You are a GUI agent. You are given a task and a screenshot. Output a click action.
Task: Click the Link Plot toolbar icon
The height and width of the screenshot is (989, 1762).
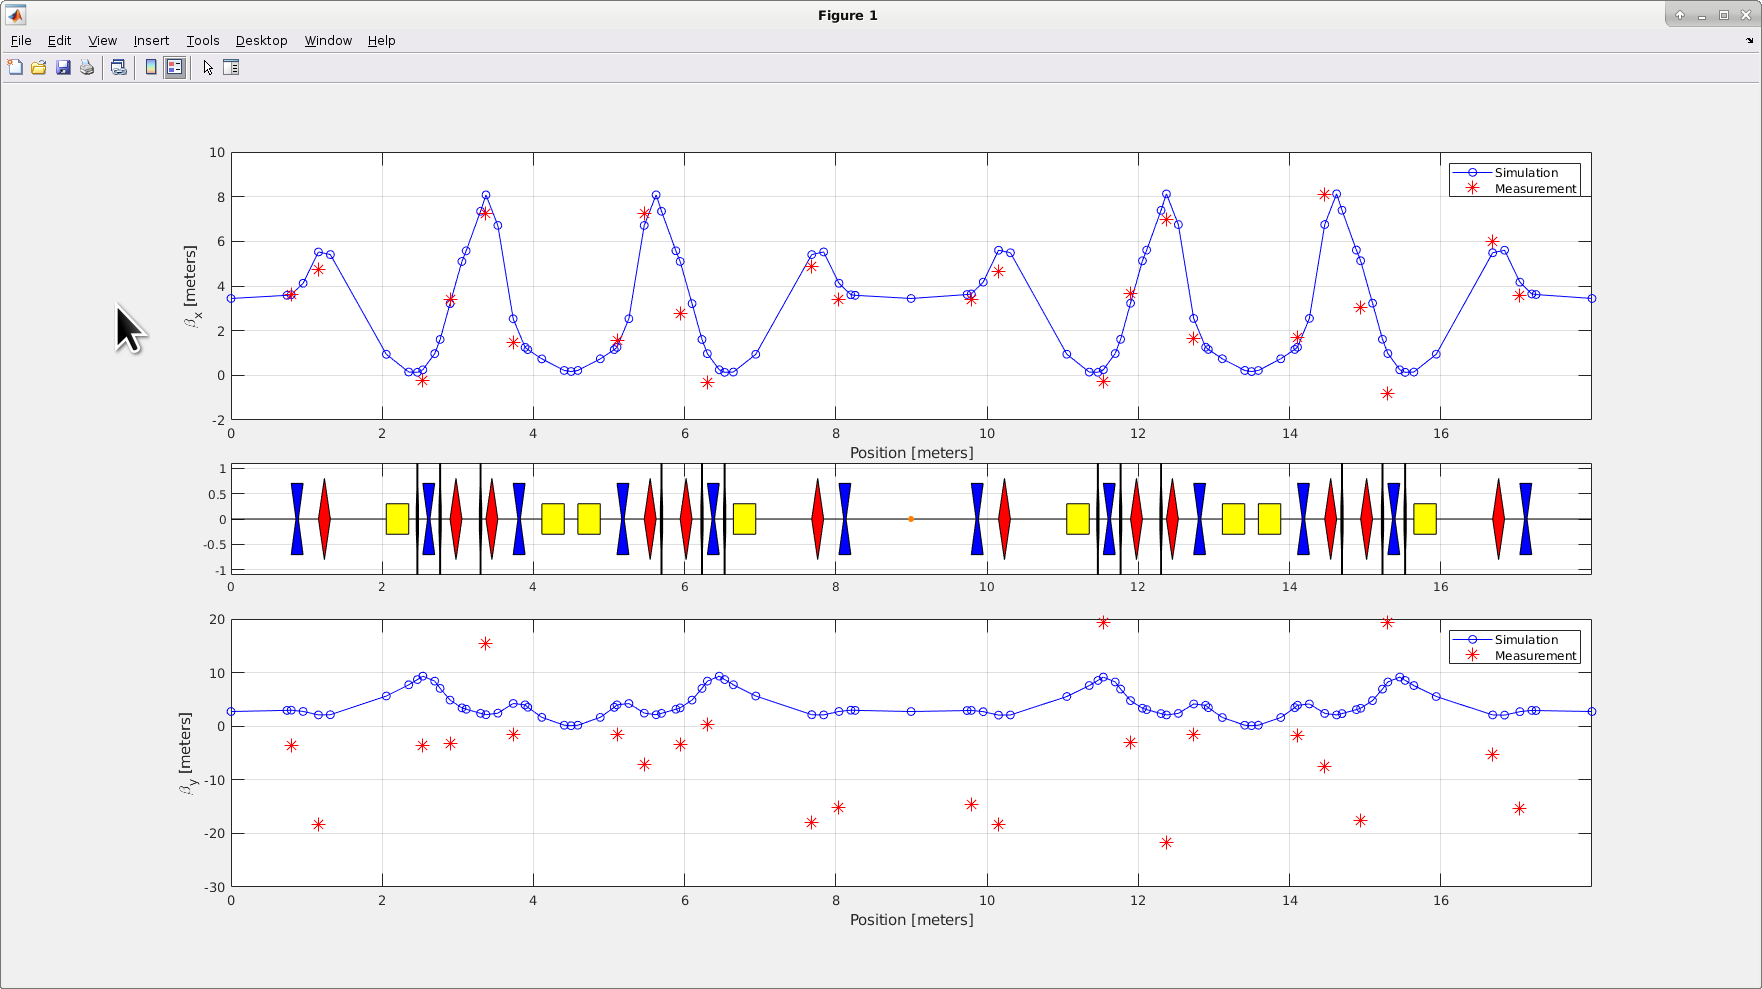click(119, 67)
